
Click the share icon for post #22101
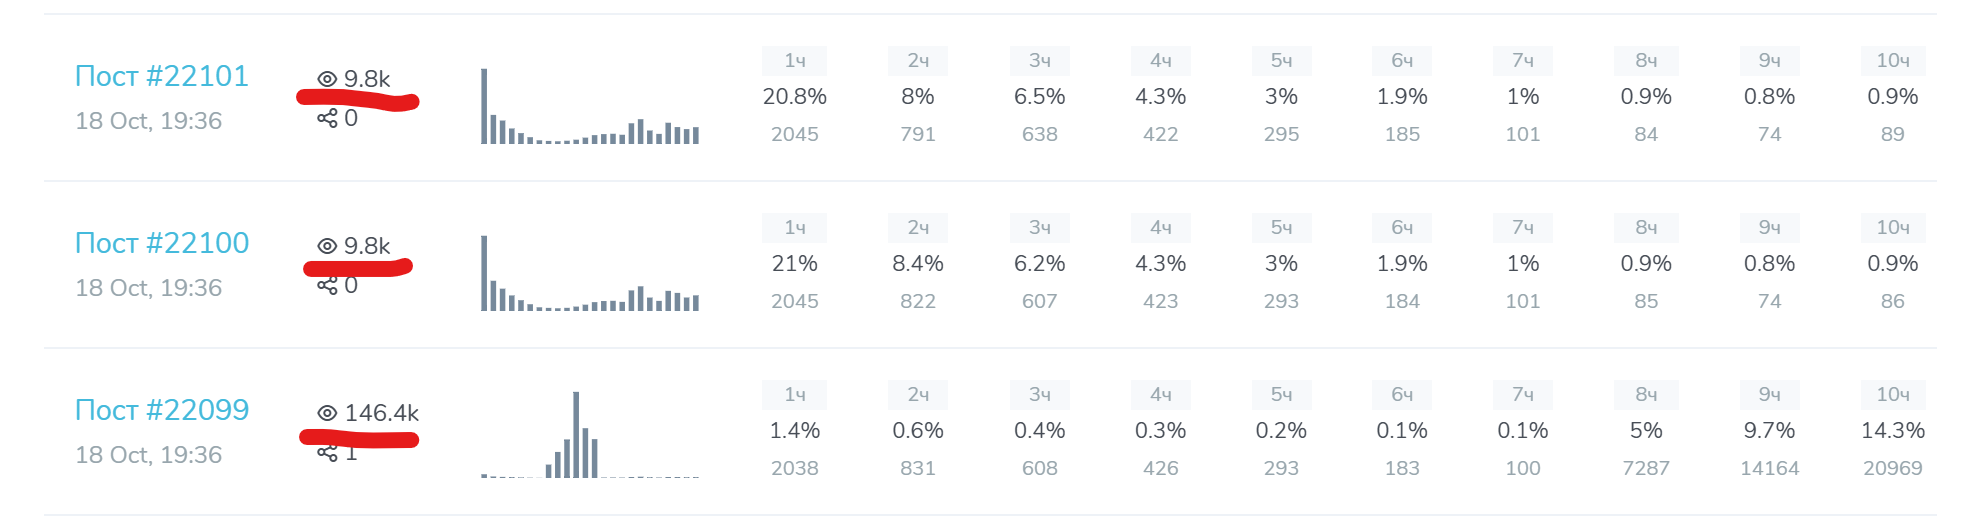click(x=327, y=118)
